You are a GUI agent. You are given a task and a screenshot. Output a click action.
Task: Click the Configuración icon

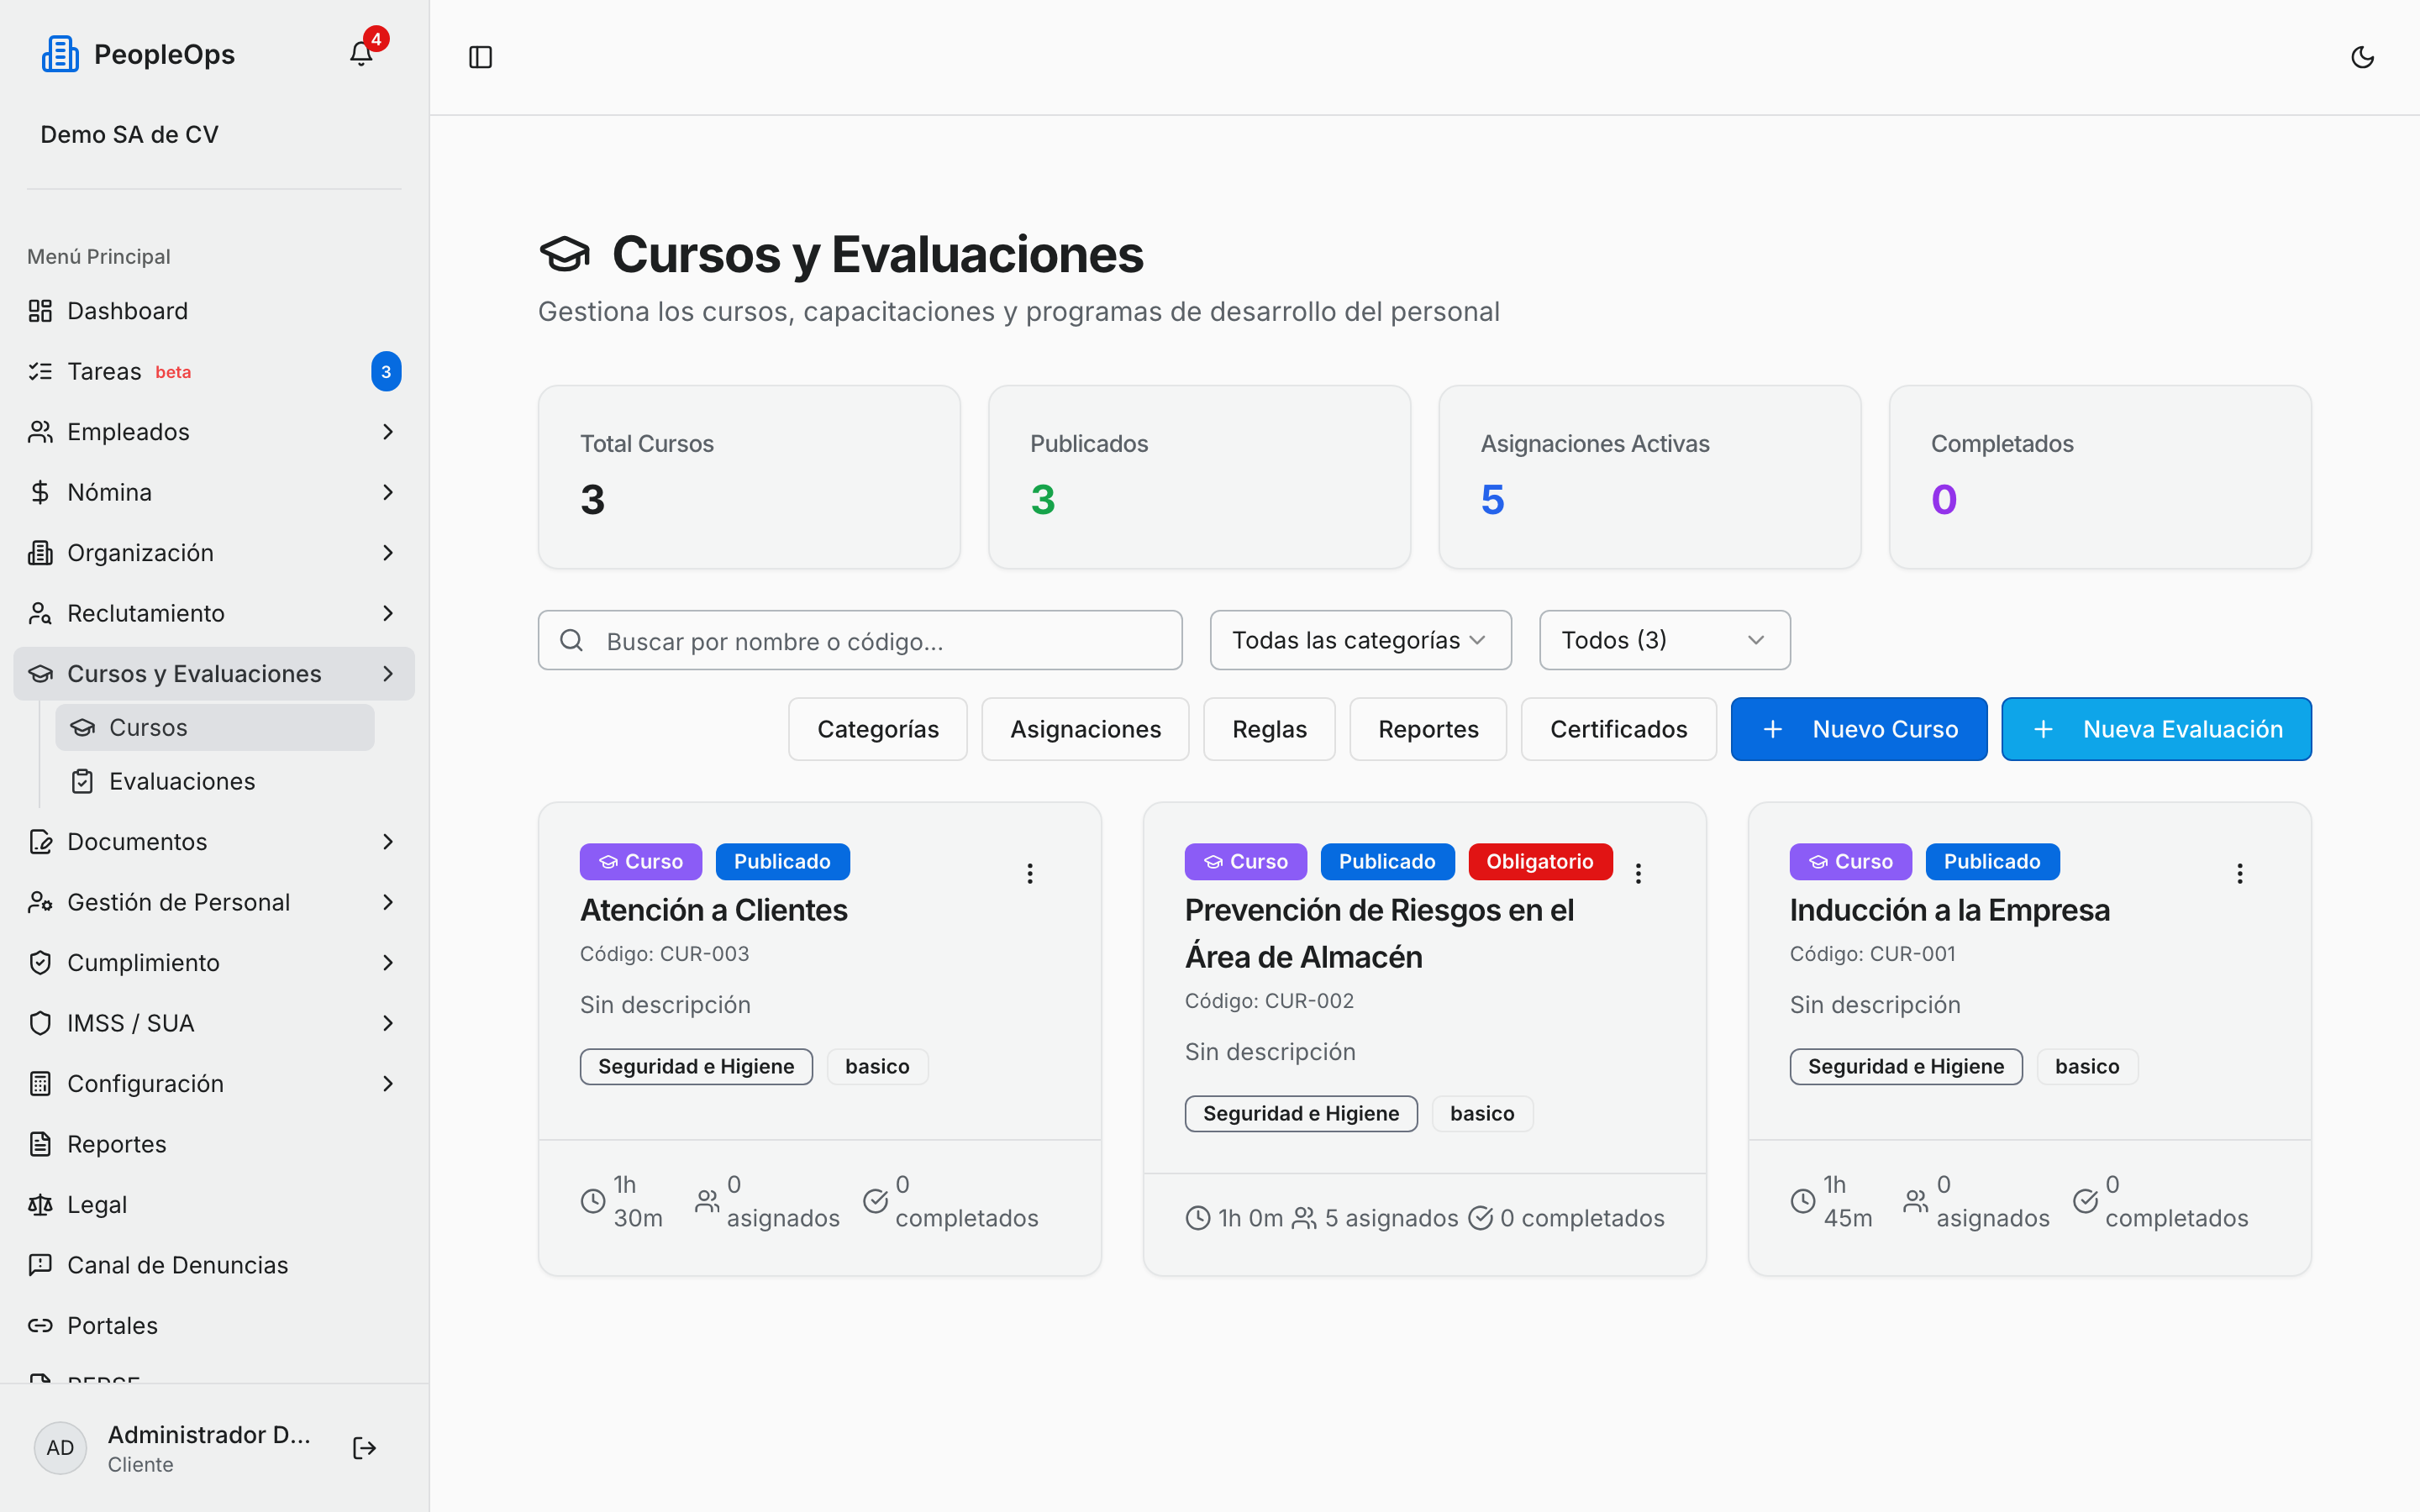click(x=40, y=1084)
